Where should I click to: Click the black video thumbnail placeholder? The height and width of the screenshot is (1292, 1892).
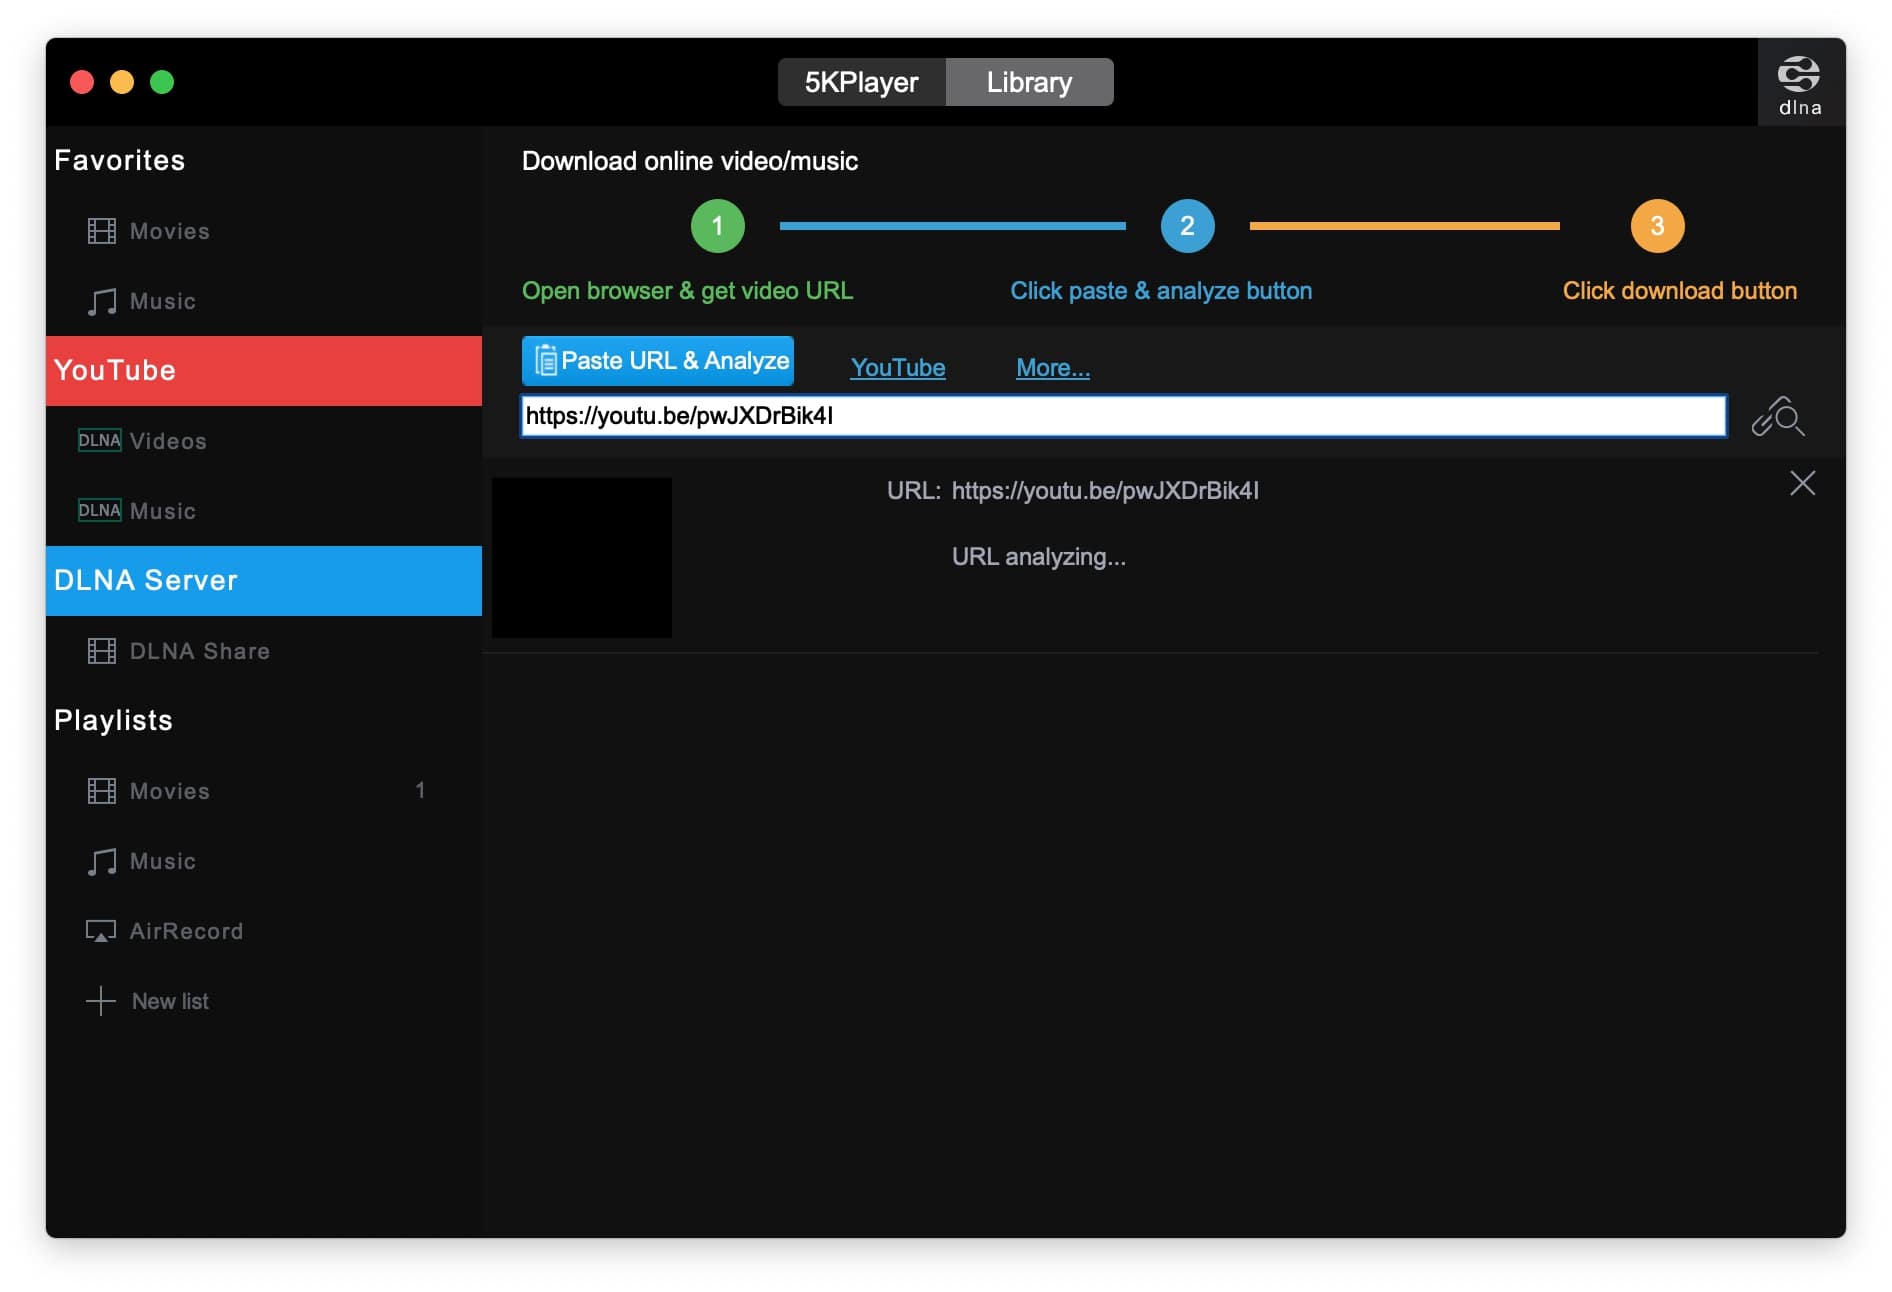tap(582, 558)
